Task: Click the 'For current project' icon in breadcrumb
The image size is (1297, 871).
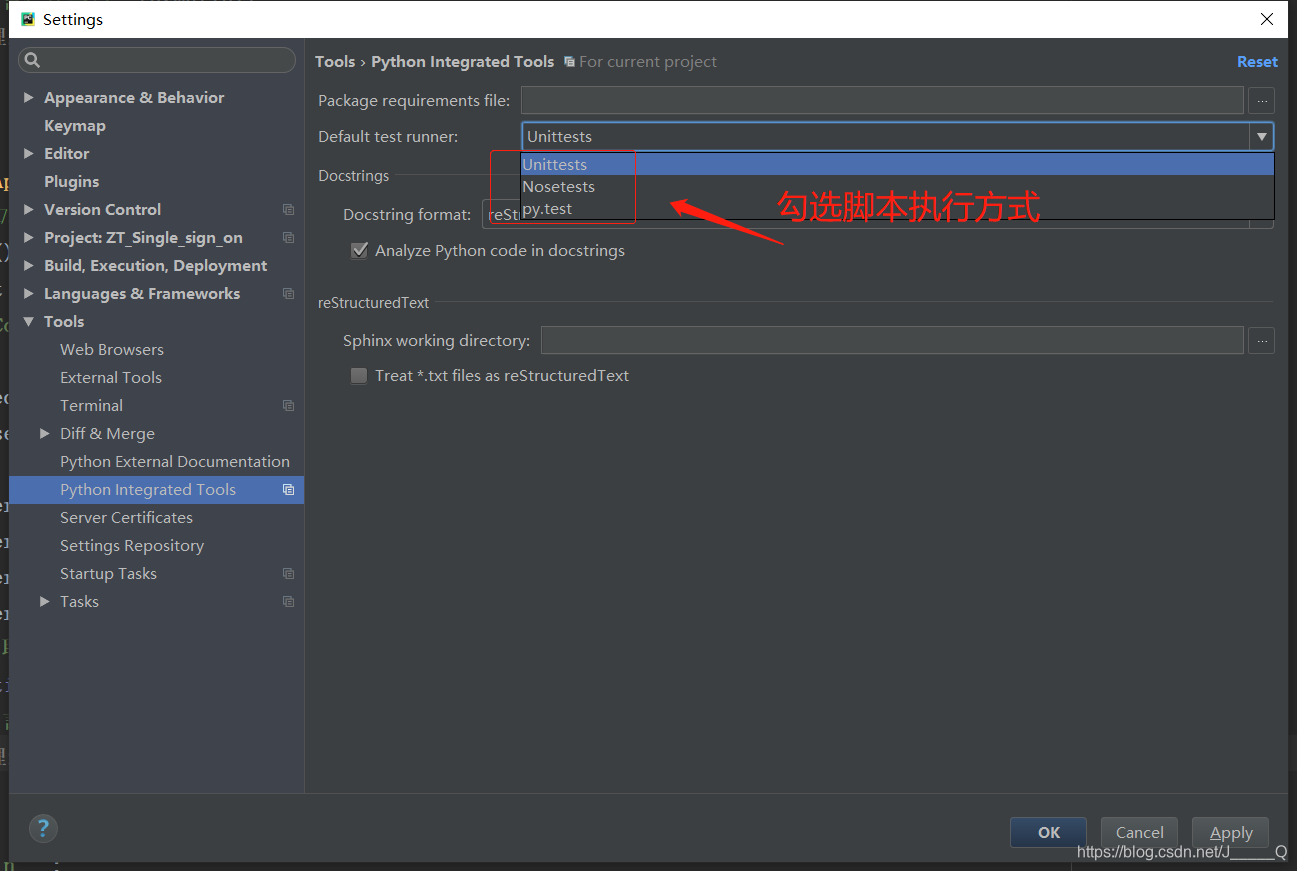Action: point(569,62)
